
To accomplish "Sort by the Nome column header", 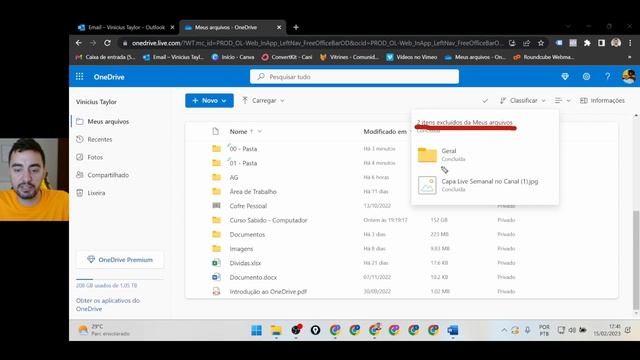I will click(238, 131).
